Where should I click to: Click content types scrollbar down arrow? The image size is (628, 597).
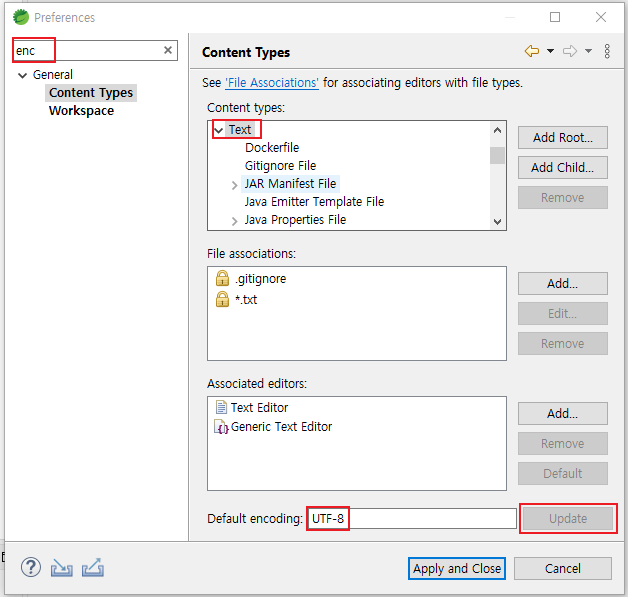click(497, 221)
